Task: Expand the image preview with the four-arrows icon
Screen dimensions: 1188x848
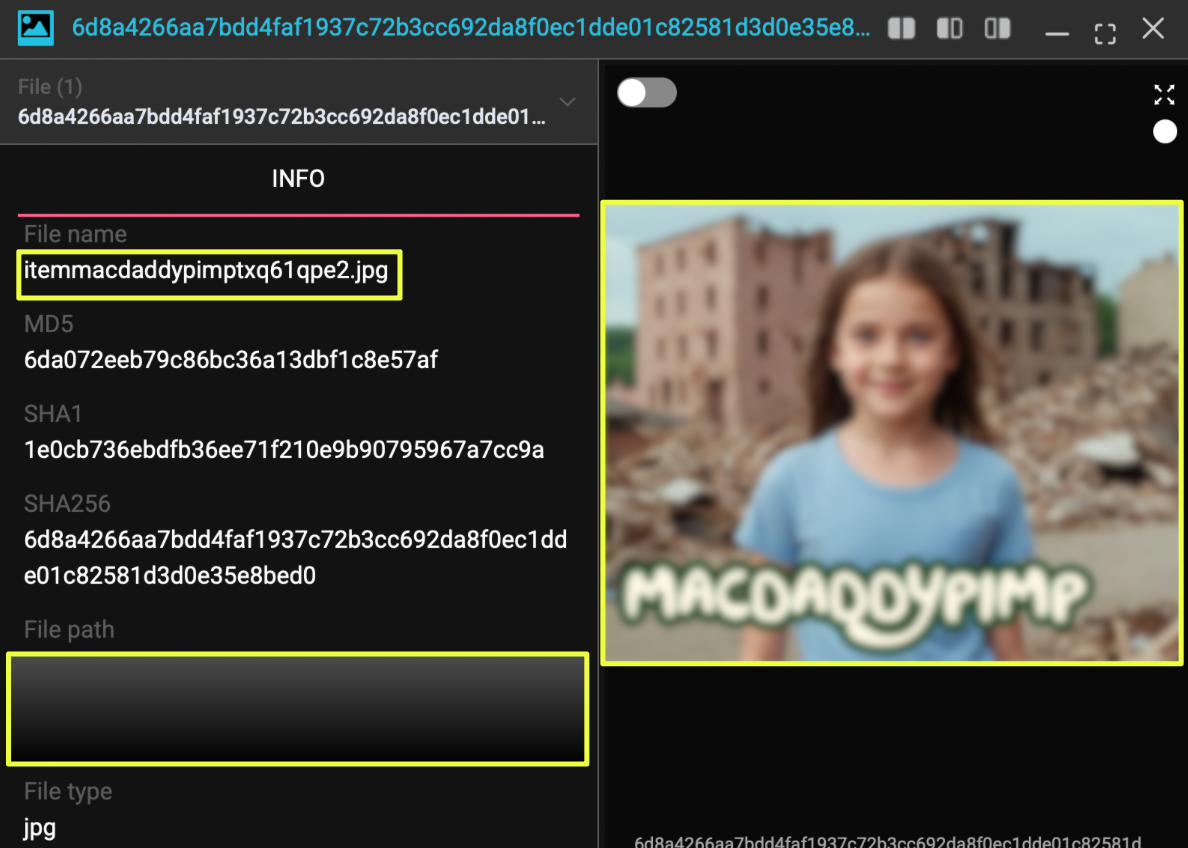Action: [1164, 95]
